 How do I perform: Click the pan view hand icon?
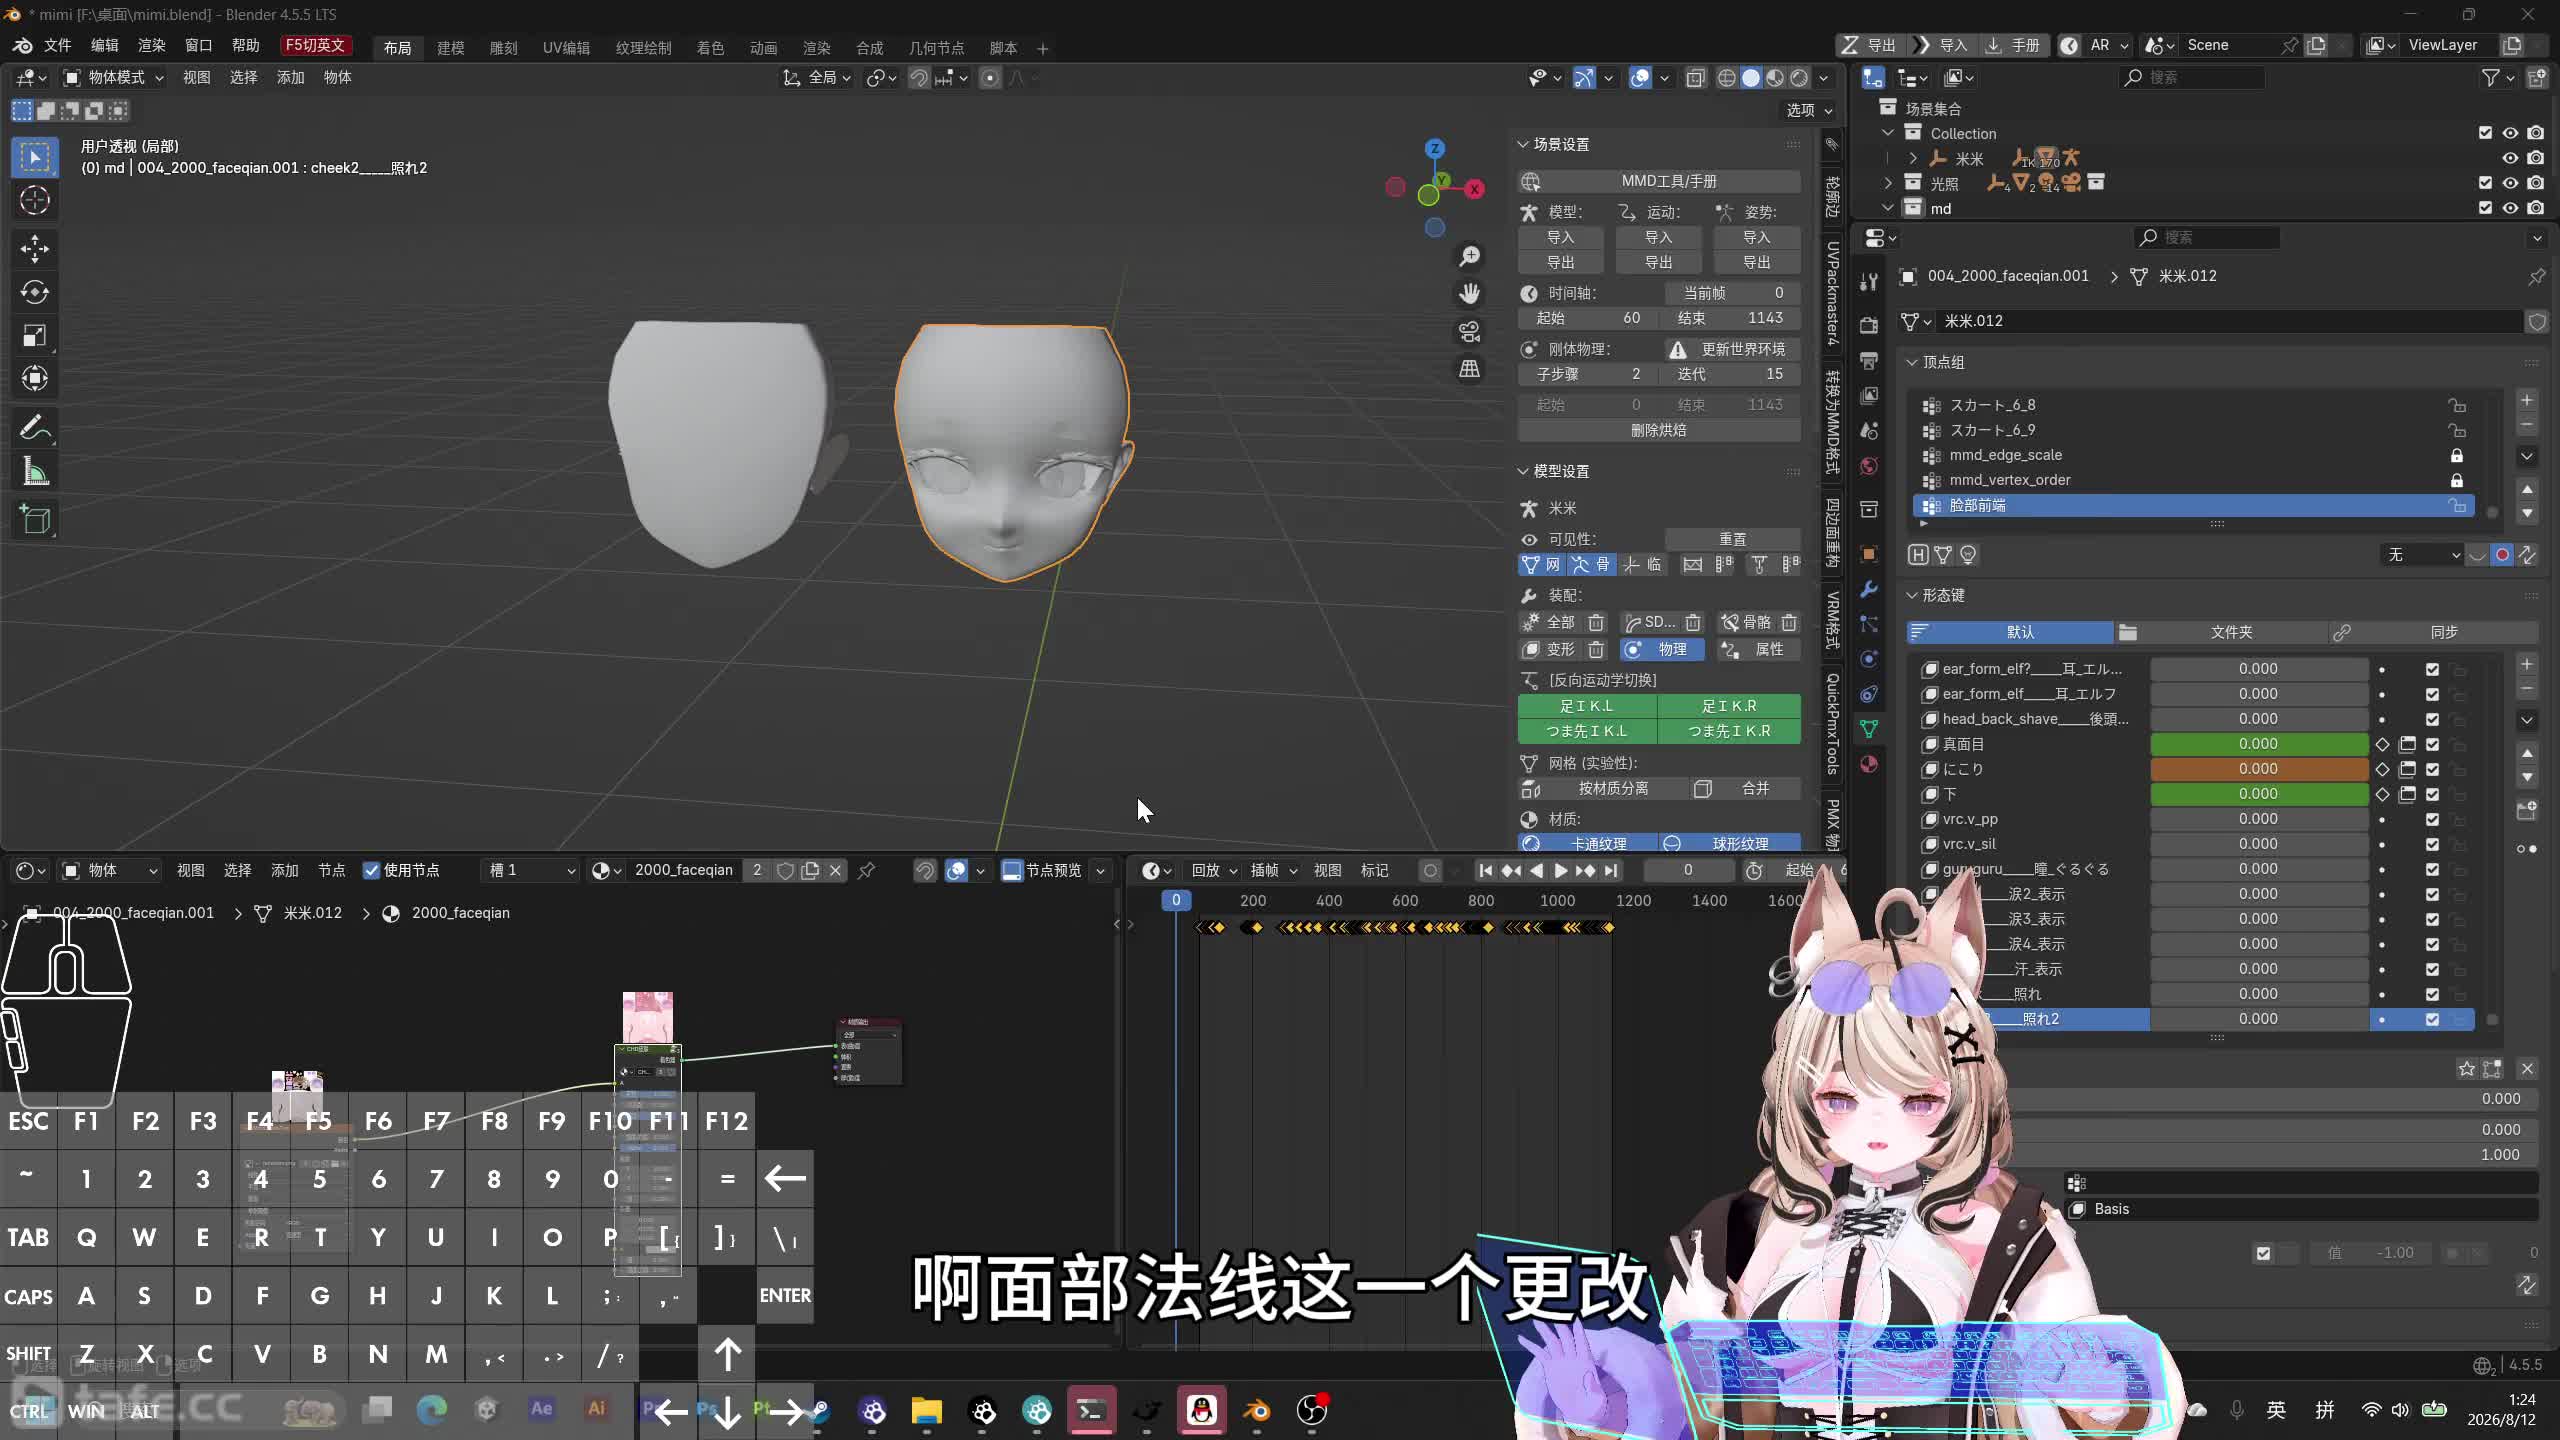coord(1469,294)
